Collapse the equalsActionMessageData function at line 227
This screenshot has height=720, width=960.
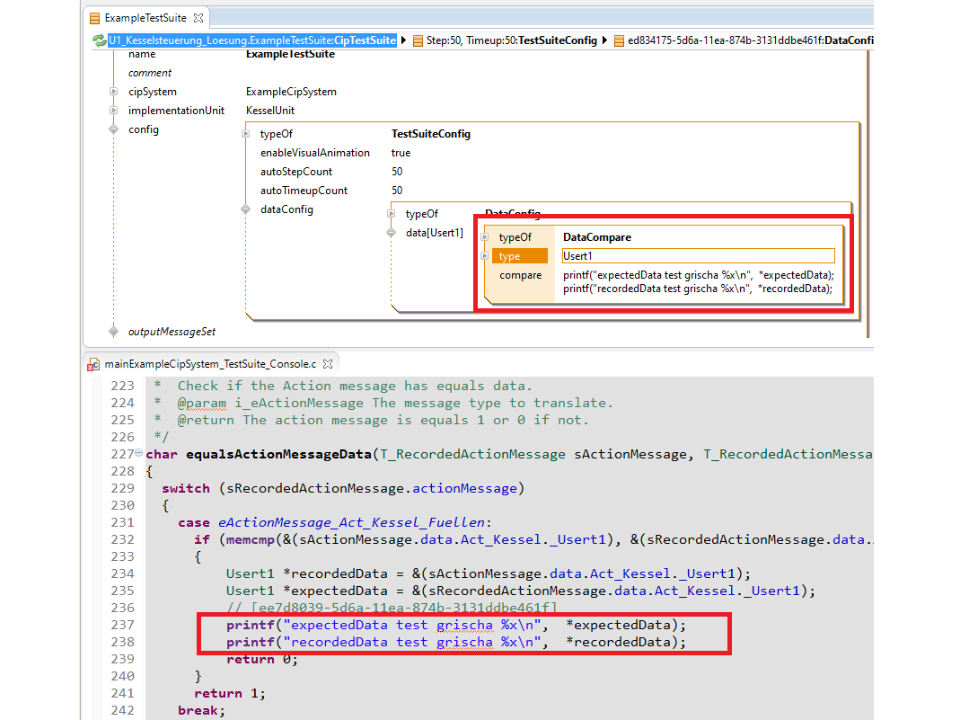coord(138,454)
